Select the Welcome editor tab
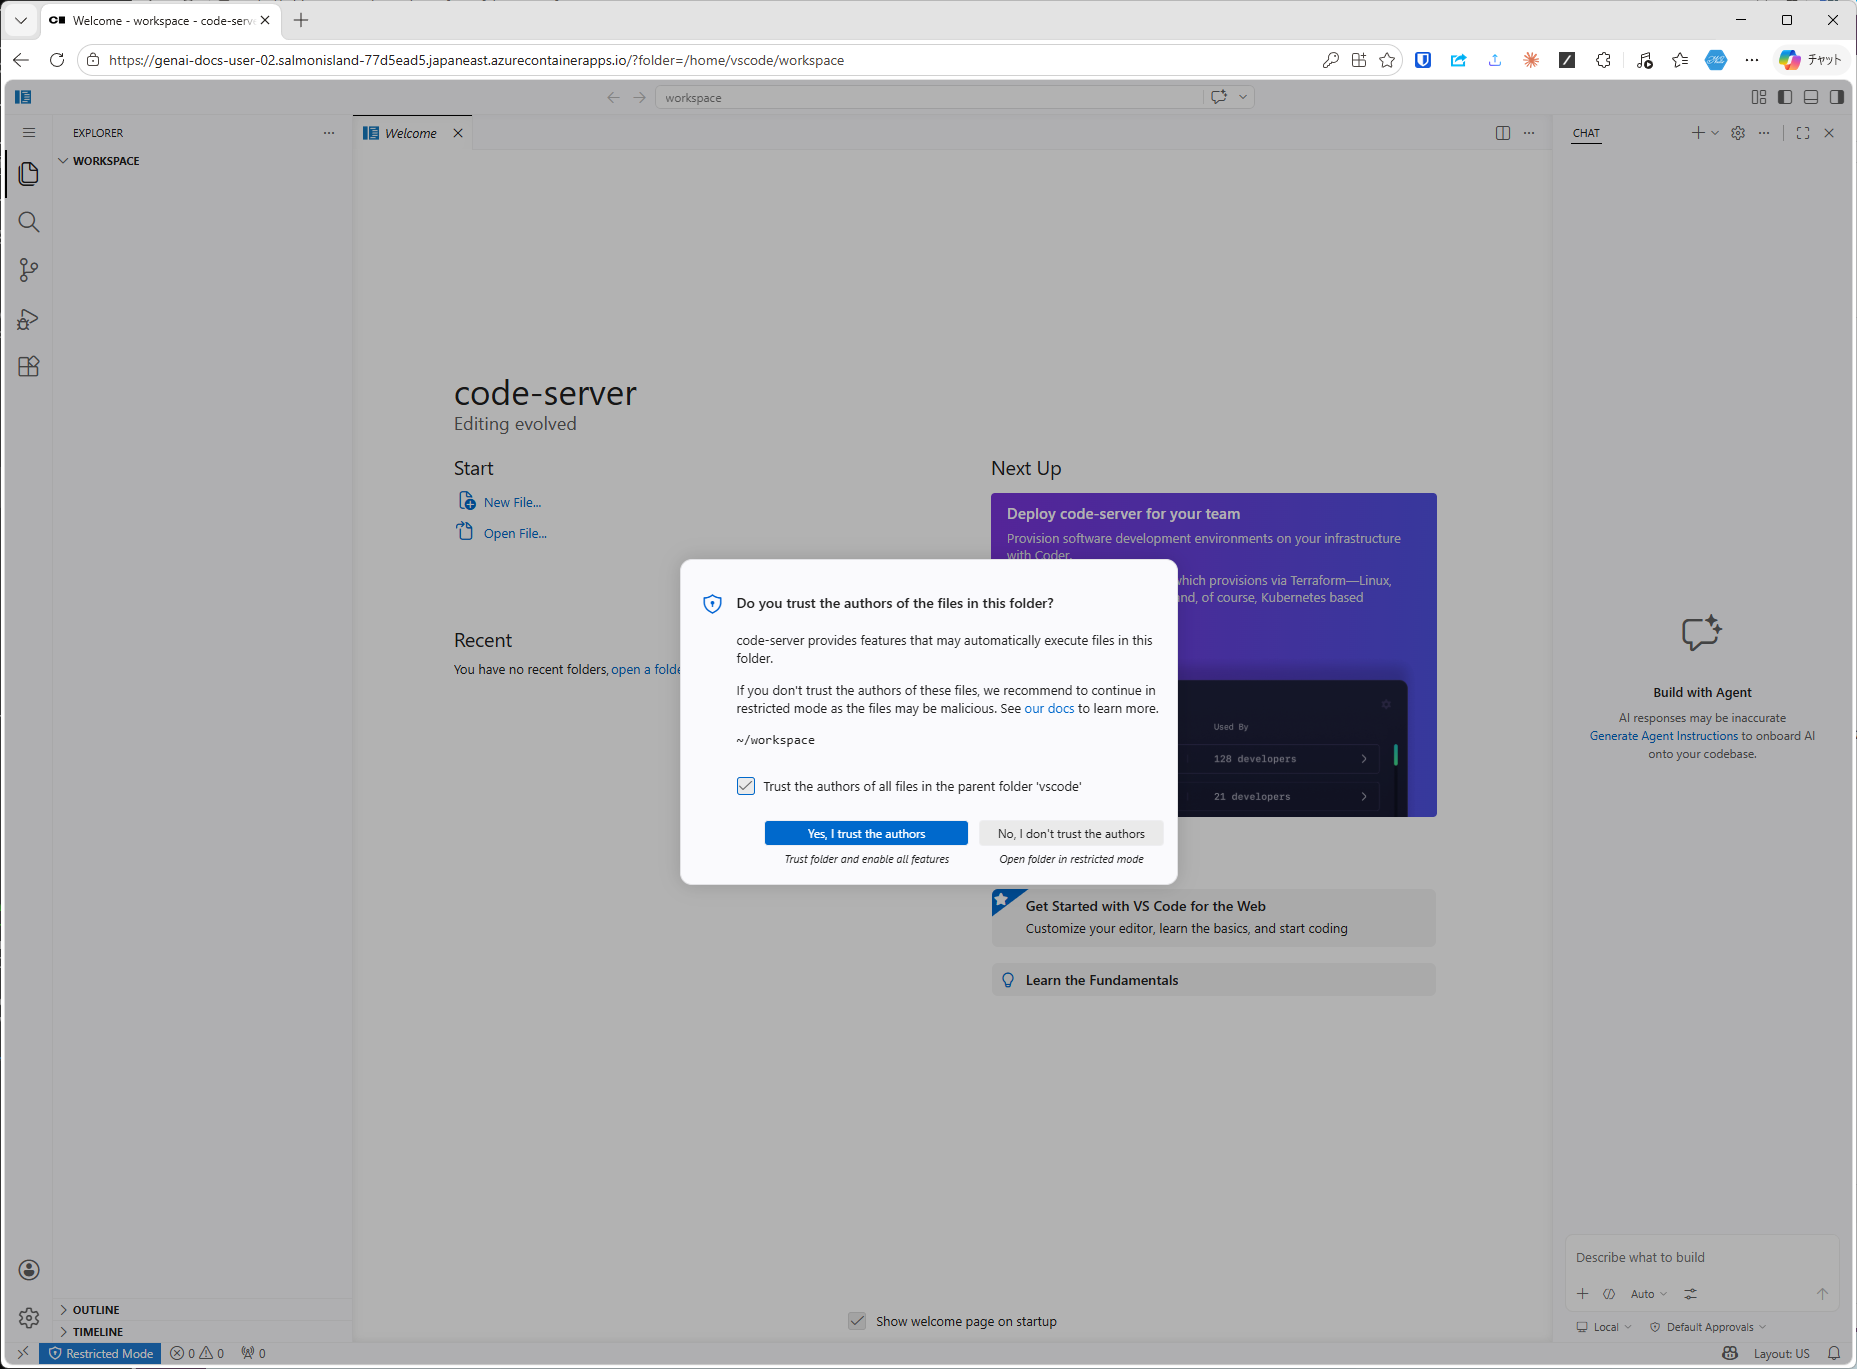Viewport: 1857px width, 1369px height. click(x=411, y=133)
